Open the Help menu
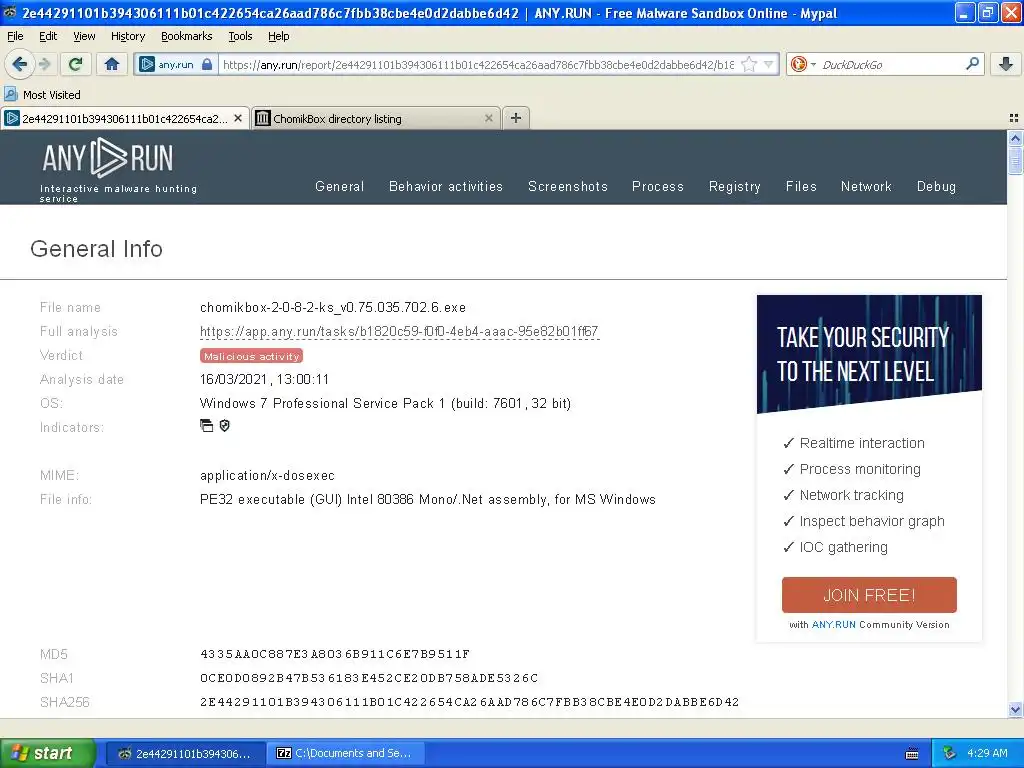Screen dimensions: 1024x768 pyautogui.click(x=279, y=36)
